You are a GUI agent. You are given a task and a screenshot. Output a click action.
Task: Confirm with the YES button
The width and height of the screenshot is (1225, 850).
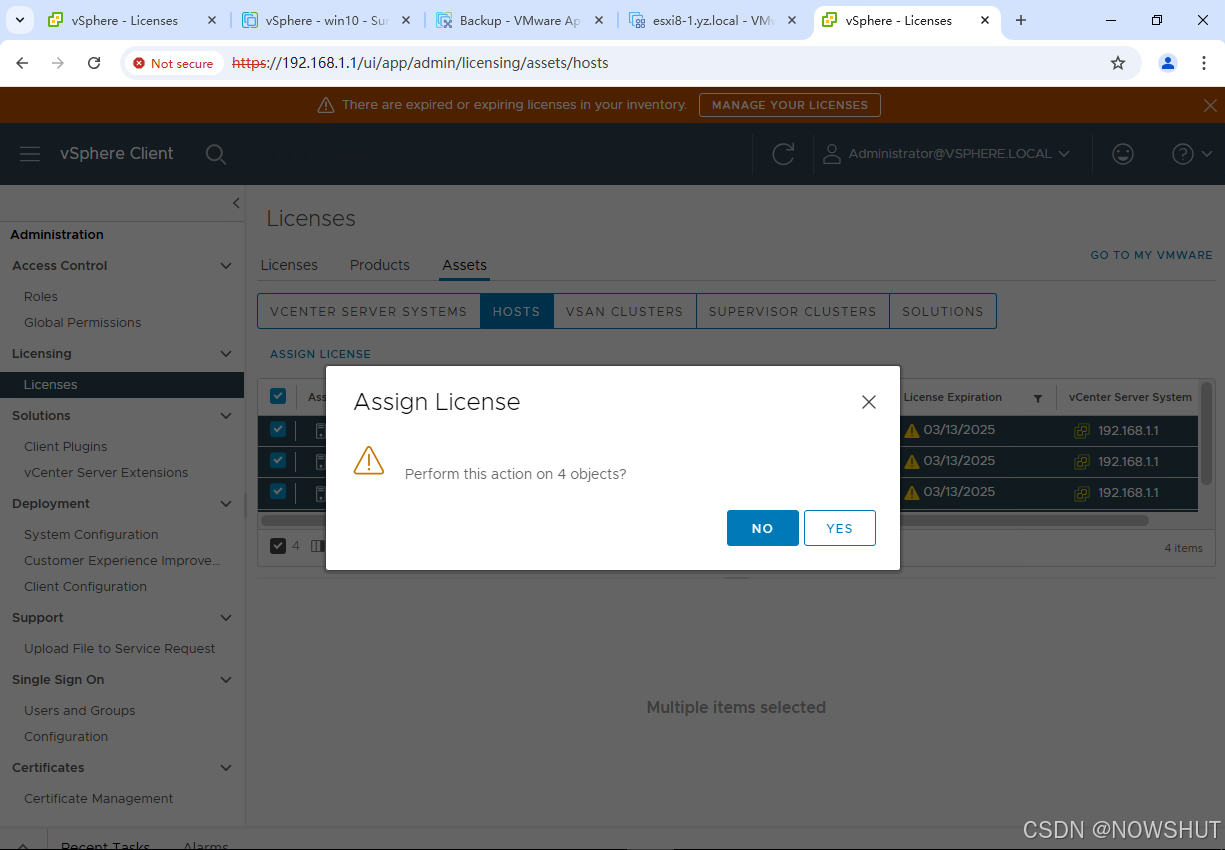click(x=839, y=528)
